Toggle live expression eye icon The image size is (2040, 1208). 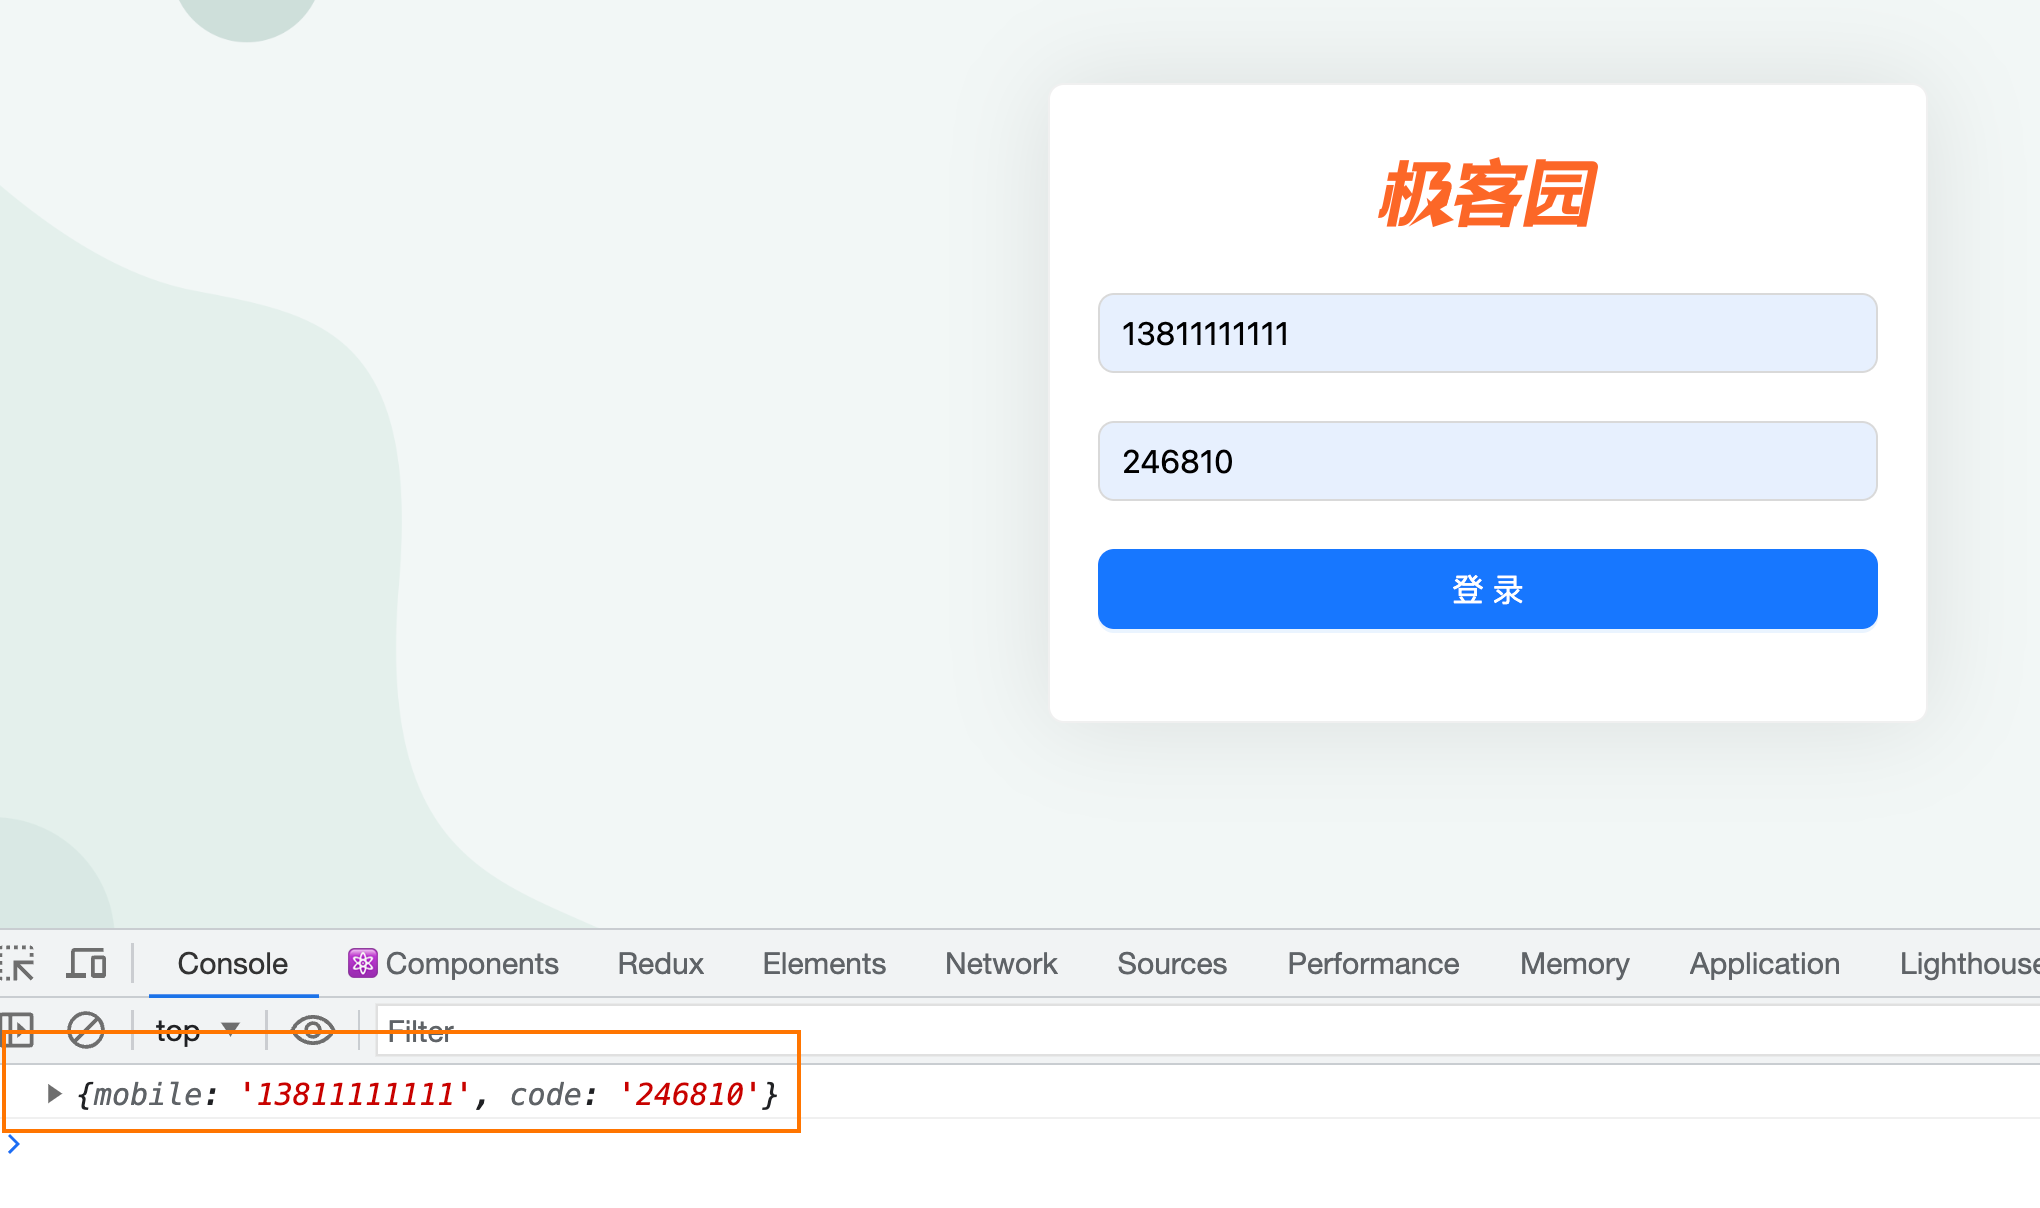pyautogui.click(x=312, y=1030)
